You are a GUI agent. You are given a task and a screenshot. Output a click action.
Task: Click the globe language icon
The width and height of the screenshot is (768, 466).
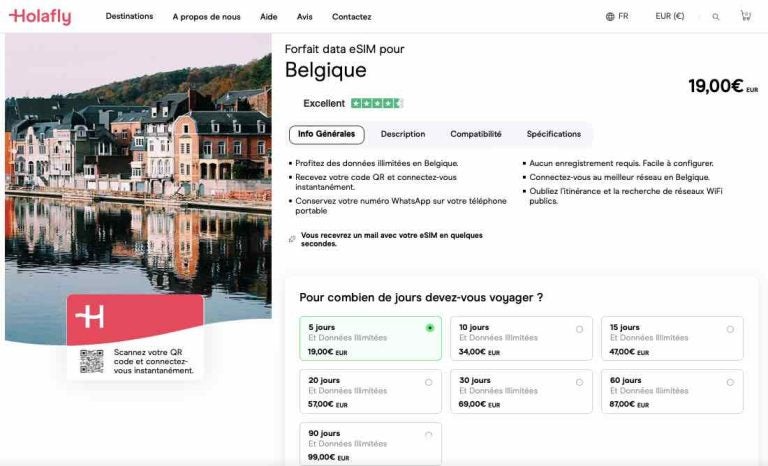[x=610, y=17]
